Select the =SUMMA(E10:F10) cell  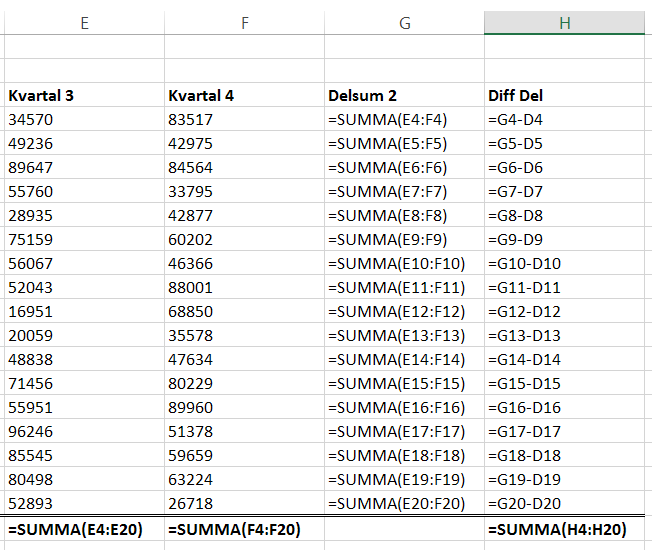click(404, 264)
